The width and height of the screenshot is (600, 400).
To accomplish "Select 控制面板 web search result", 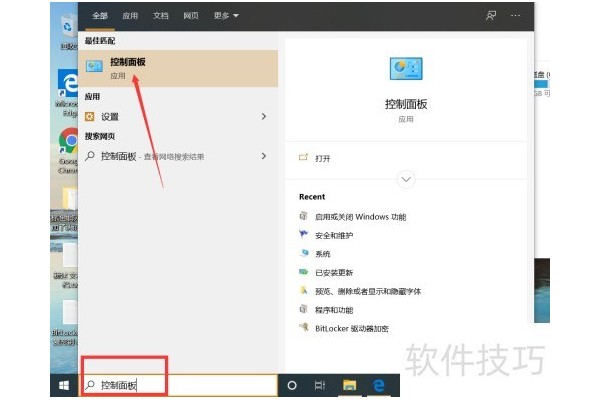I will click(178, 156).
